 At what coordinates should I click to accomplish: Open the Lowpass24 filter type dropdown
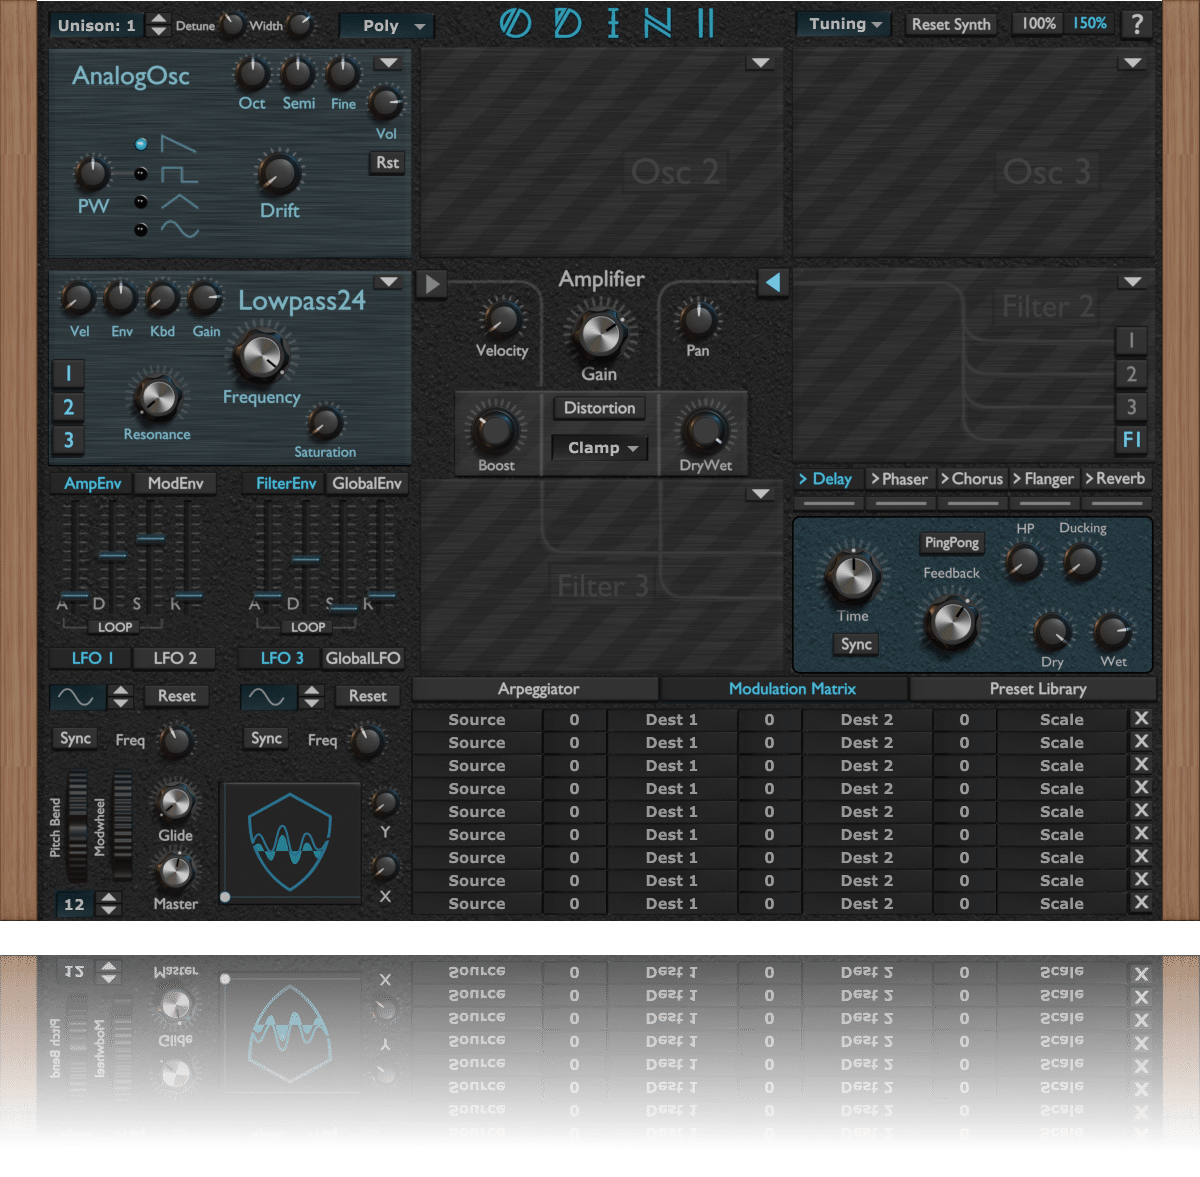(x=389, y=283)
